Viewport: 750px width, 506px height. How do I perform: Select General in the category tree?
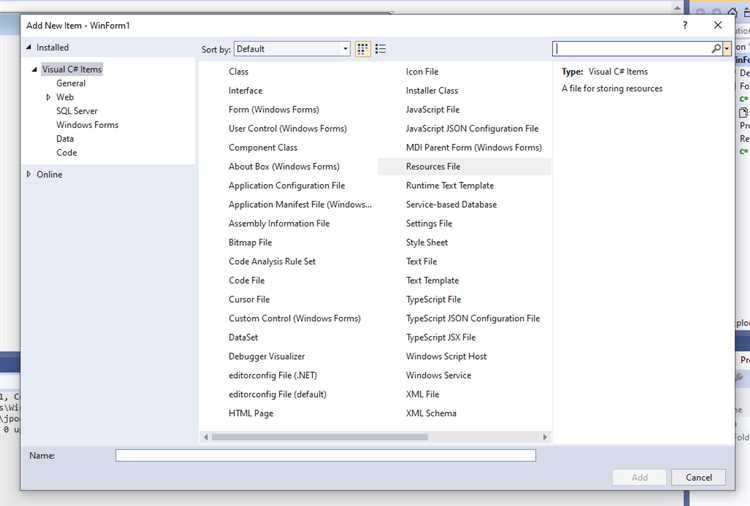(71, 83)
